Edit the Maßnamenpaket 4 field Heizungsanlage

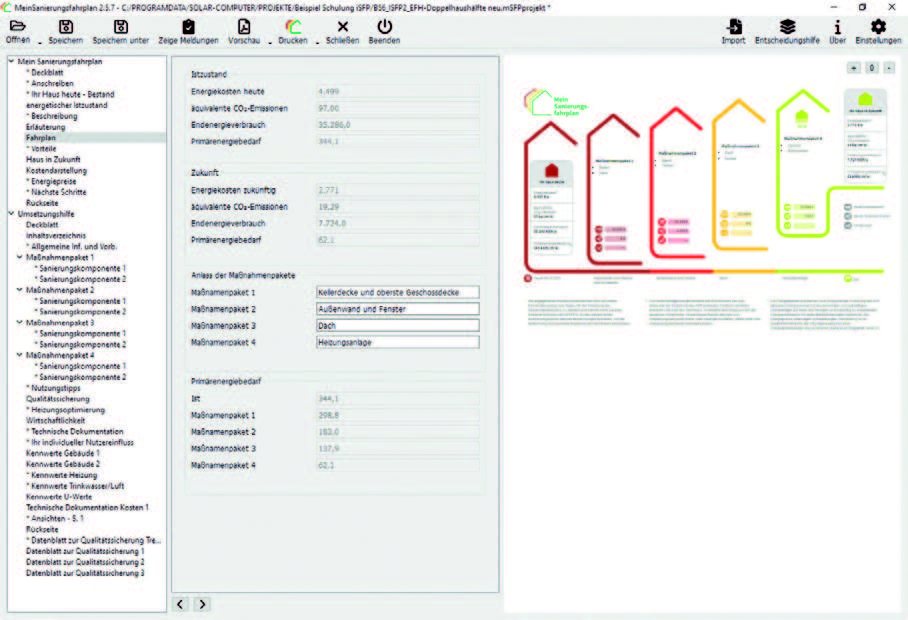point(398,342)
